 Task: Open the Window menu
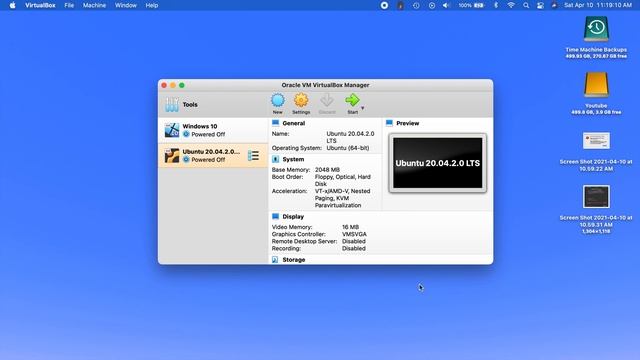(125, 5)
